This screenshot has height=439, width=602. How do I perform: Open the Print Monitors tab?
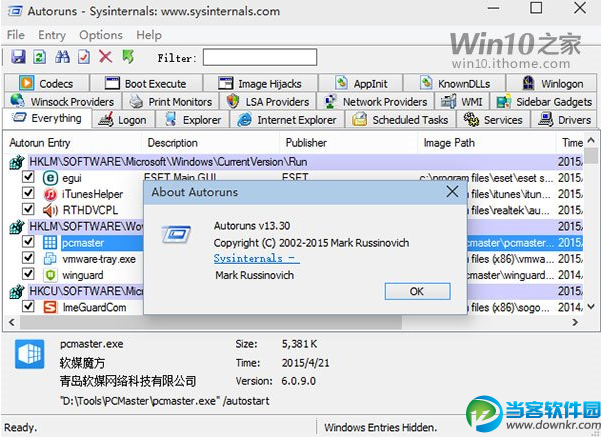(170, 101)
